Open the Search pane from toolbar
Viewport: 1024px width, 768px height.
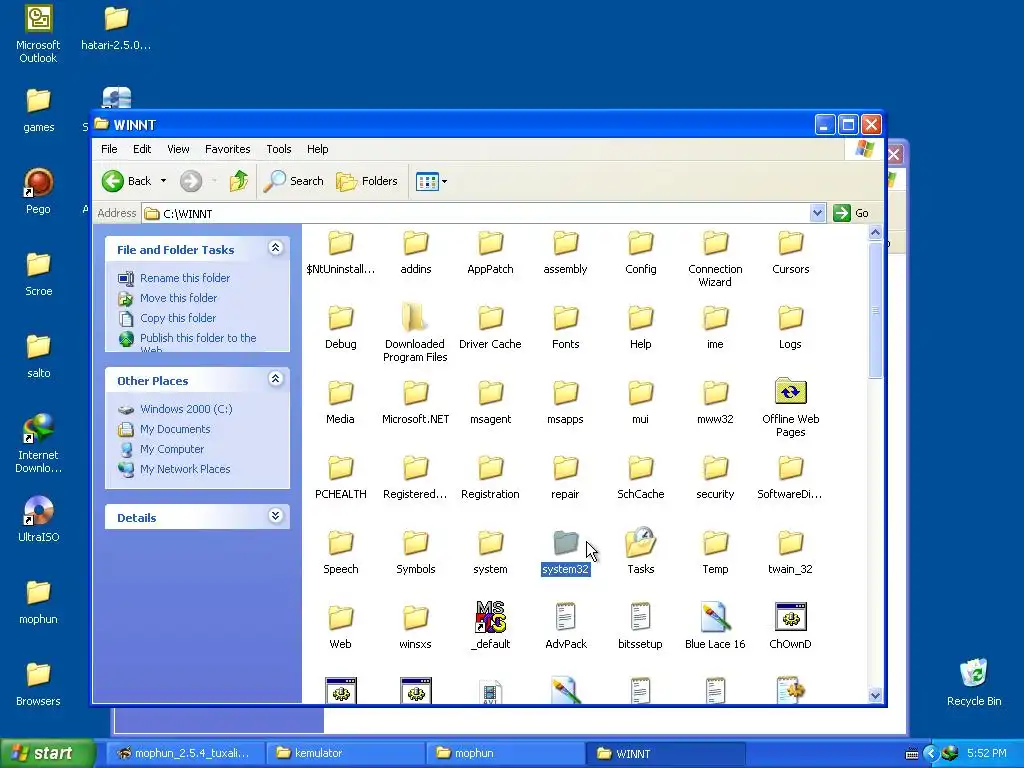click(293, 181)
